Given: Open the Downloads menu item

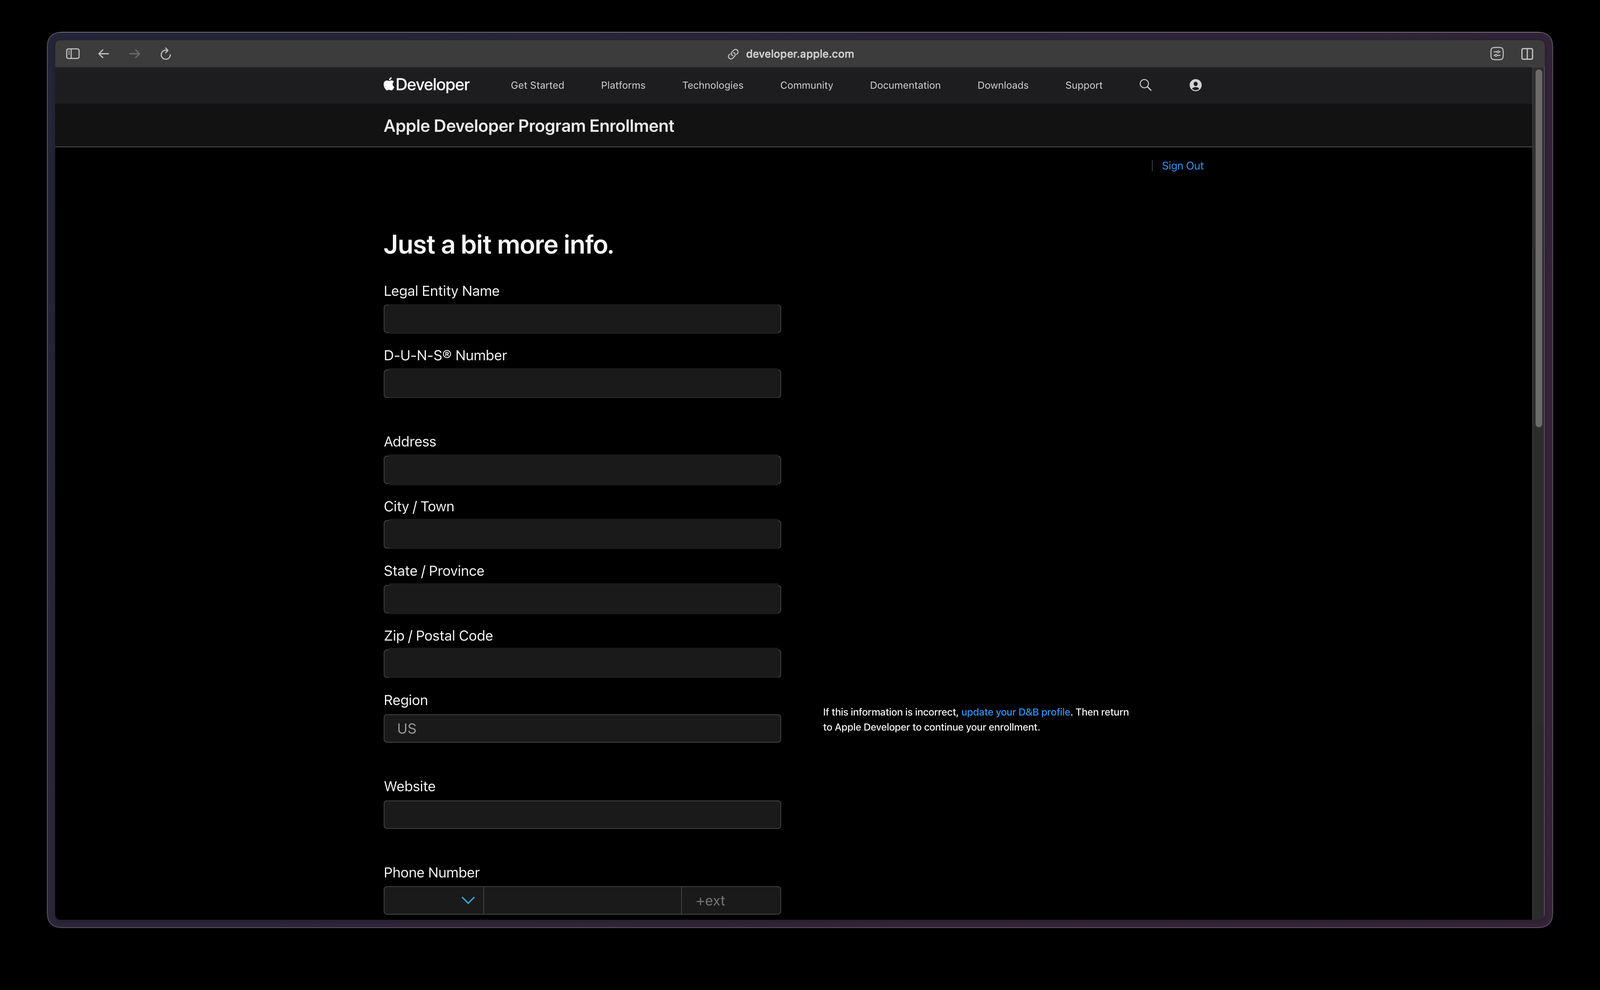Looking at the screenshot, I should click(1003, 86).
